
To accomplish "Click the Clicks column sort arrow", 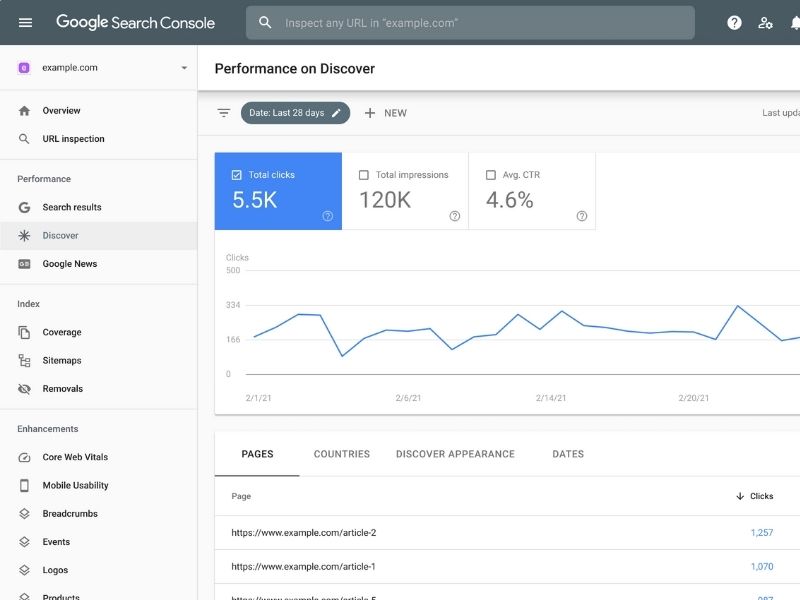I will coord(740,496).
